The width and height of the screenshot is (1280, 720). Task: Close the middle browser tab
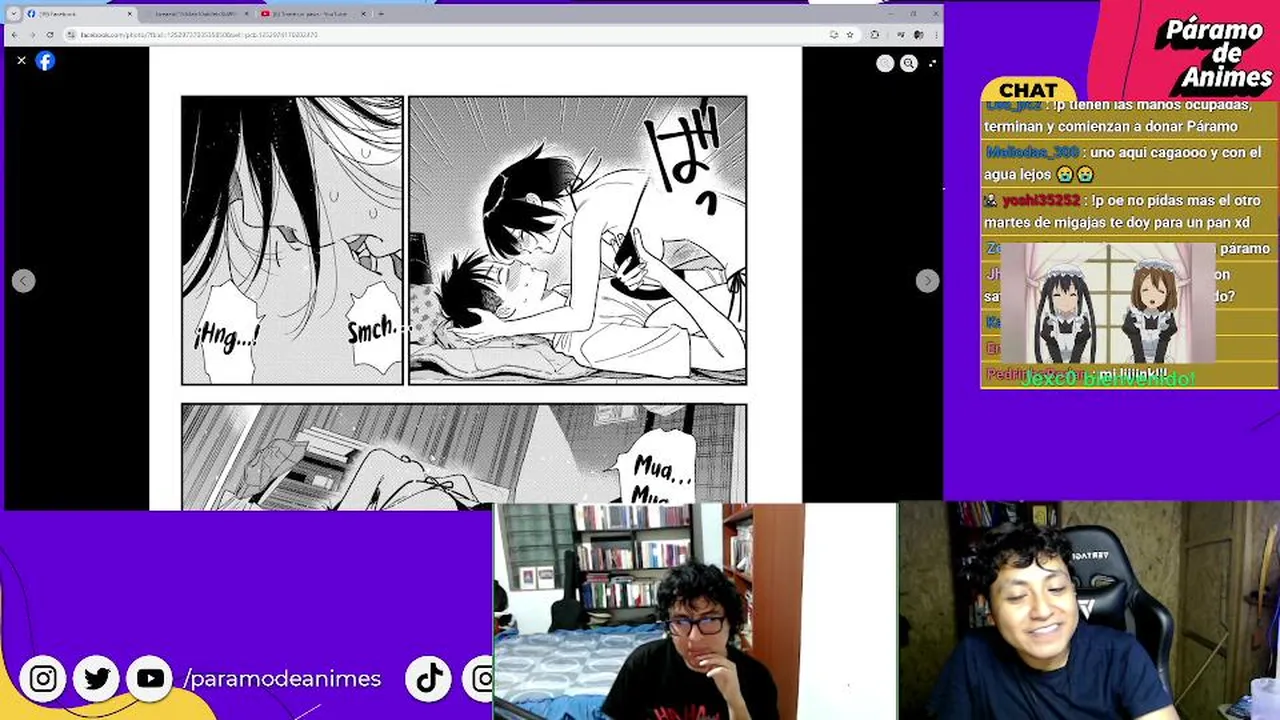246,14
